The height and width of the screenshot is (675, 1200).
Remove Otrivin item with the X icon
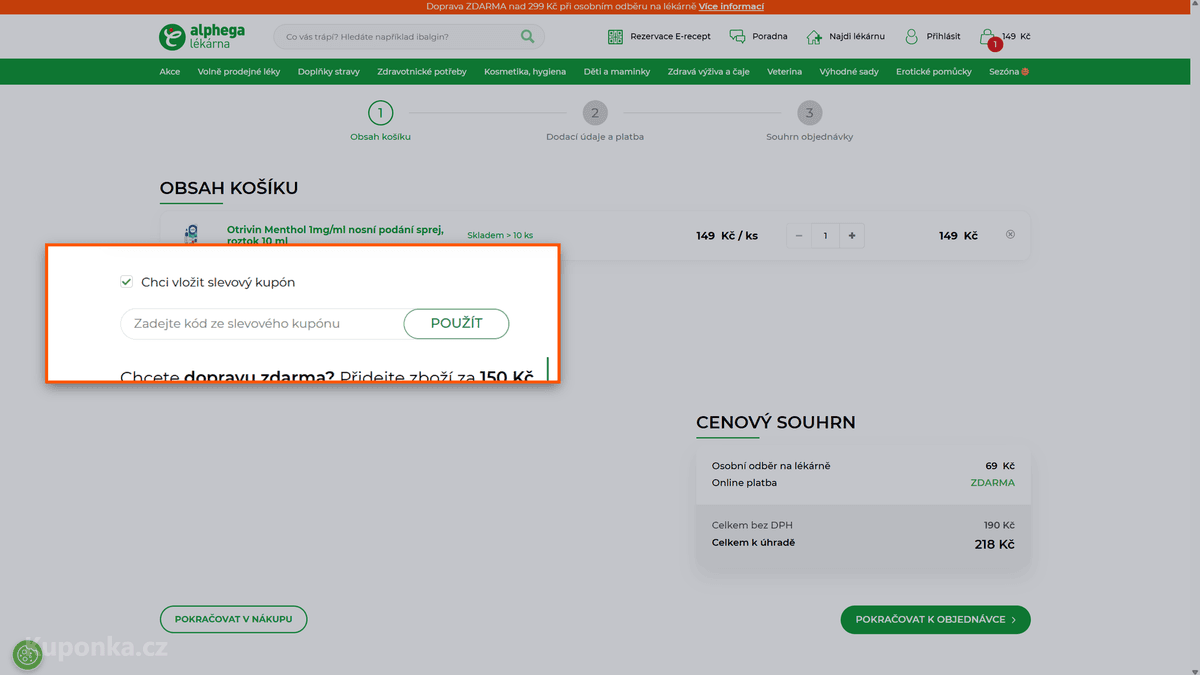pos(1010,234)
